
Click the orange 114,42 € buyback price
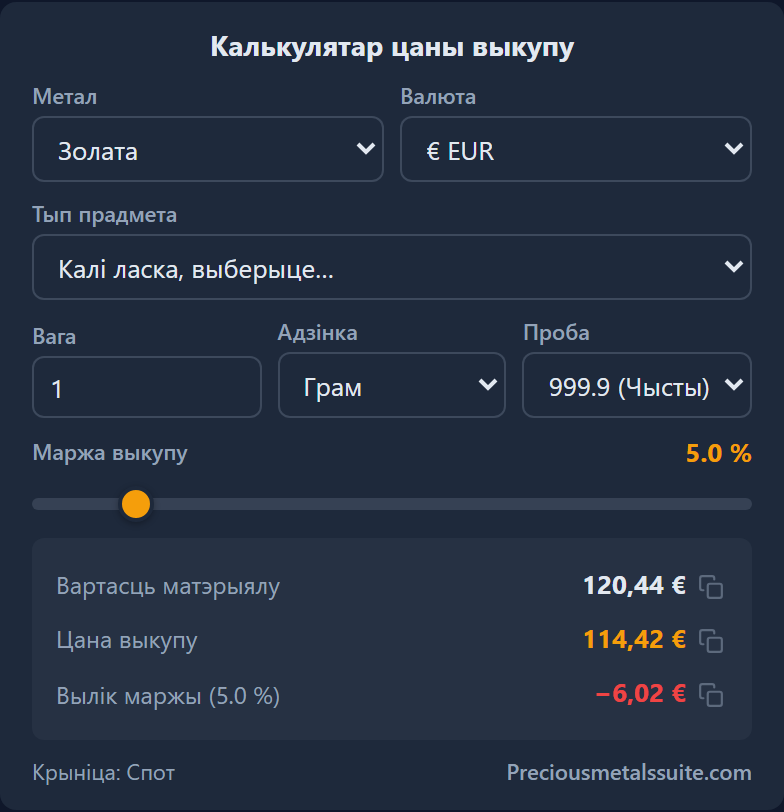coord(634,640)
